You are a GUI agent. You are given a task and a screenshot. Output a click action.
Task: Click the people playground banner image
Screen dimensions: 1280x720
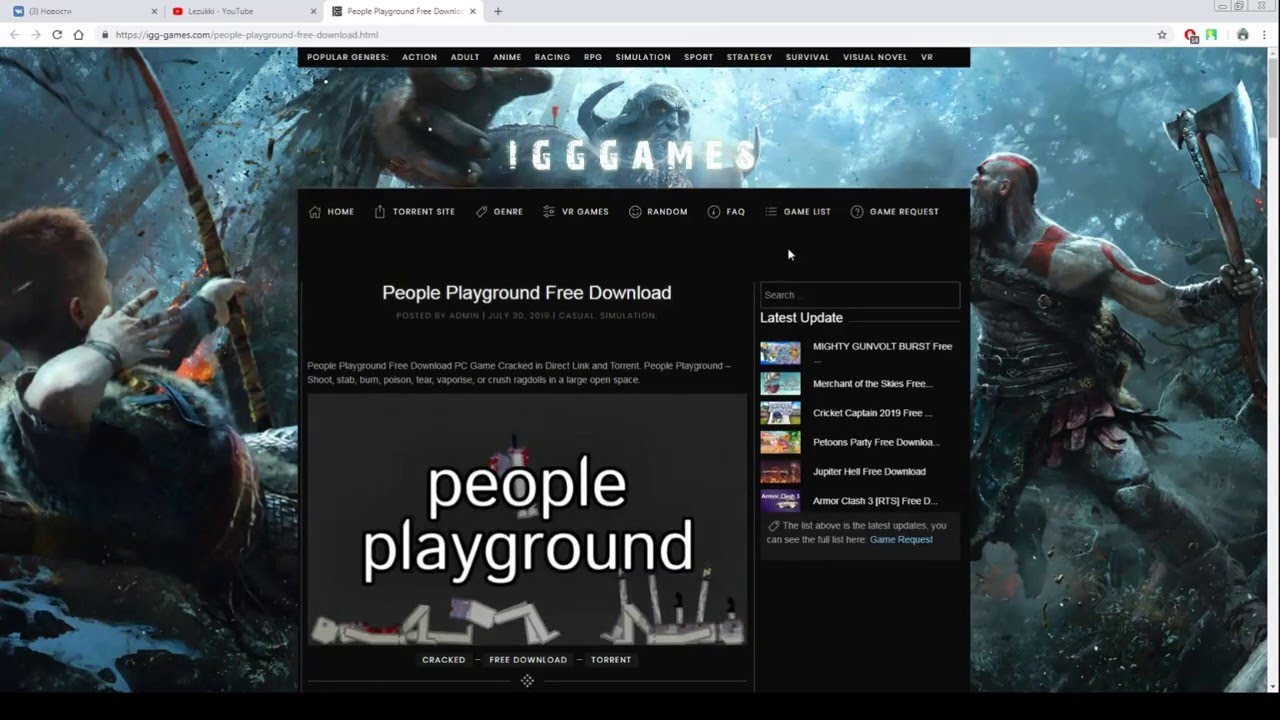click(x=527, y=520)
